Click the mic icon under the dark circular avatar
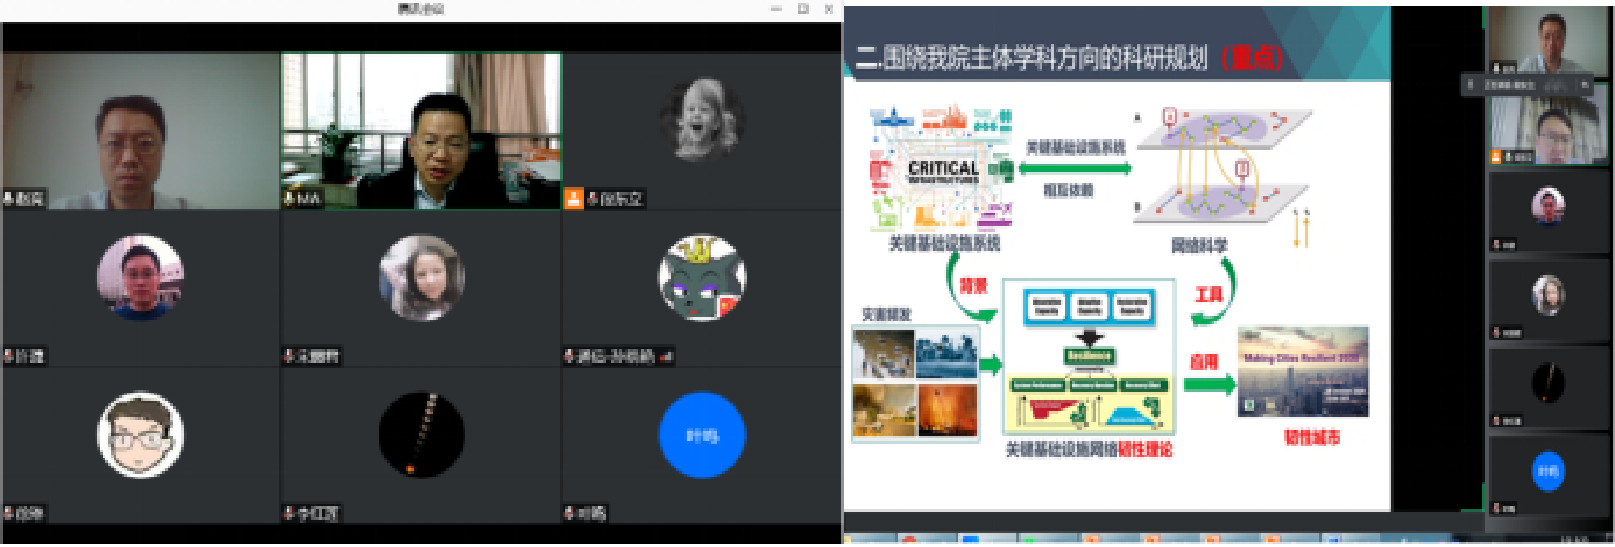Viewport: 1615px width, 547px height. pos(289,514)
